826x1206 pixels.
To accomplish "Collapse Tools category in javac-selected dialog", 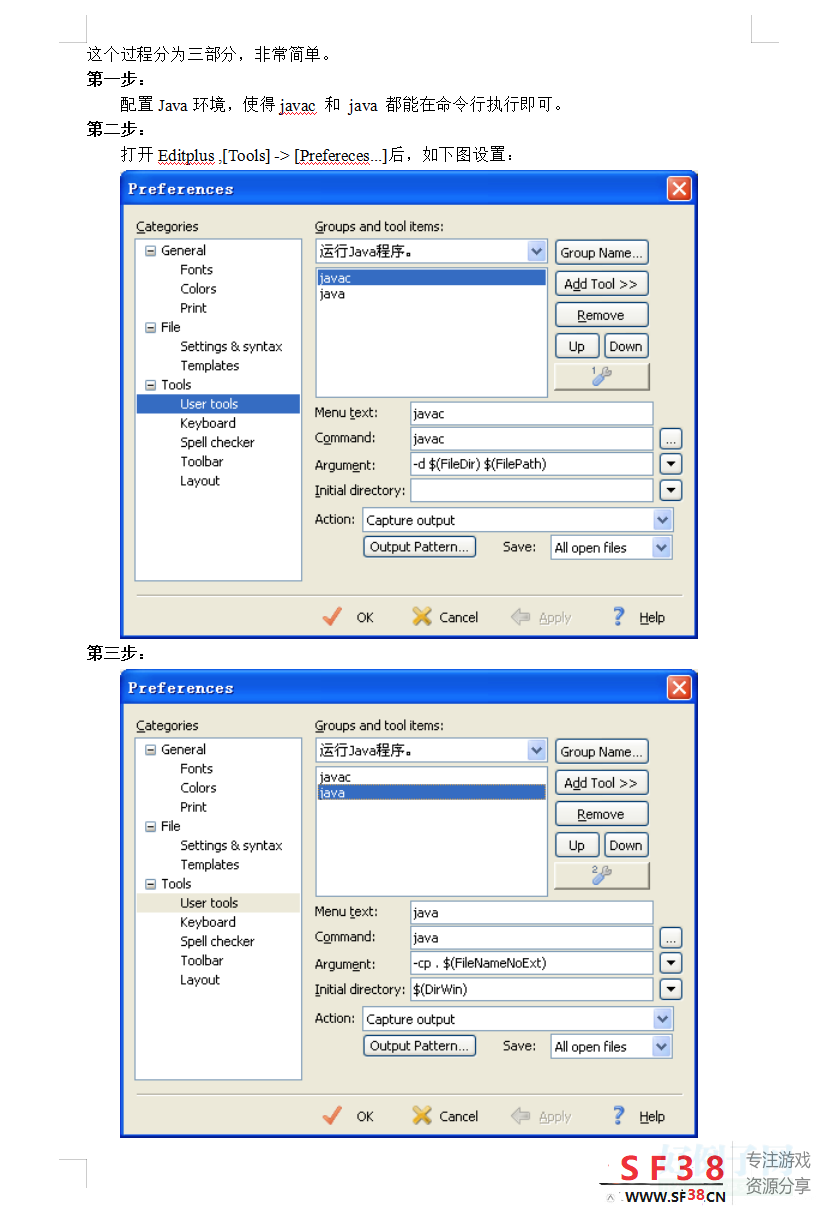I will (151, 385).
